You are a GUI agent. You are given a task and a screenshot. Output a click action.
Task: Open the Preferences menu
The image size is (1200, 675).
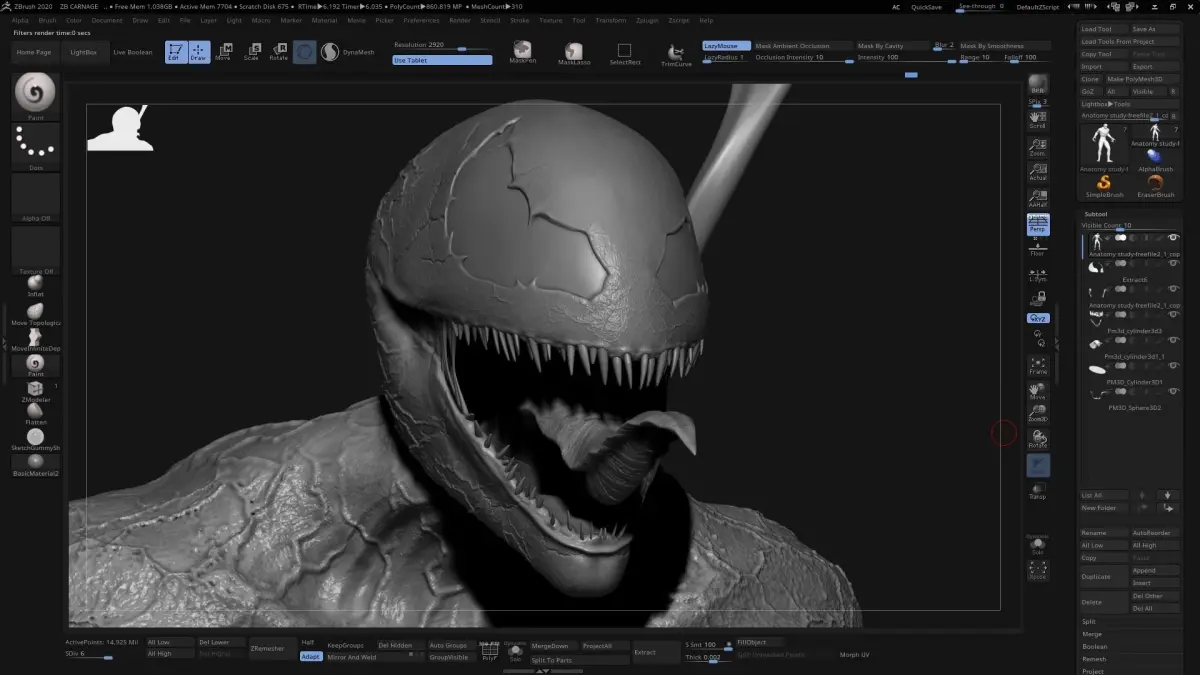click(x=421, y=20)
